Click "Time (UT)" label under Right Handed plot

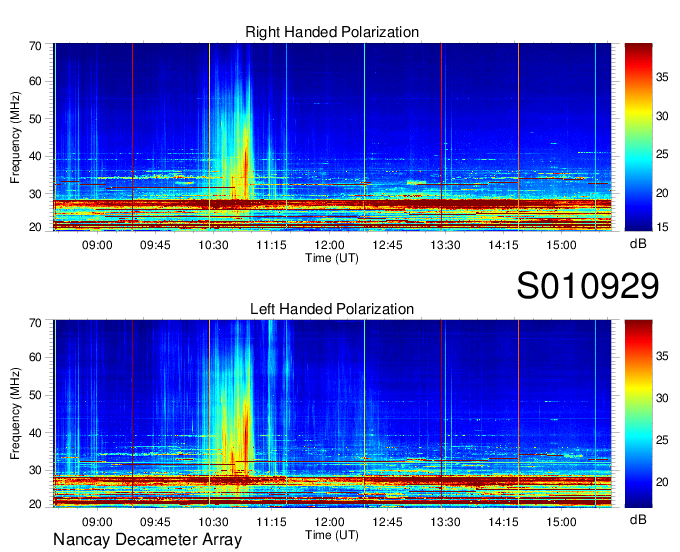coord(332,258)
